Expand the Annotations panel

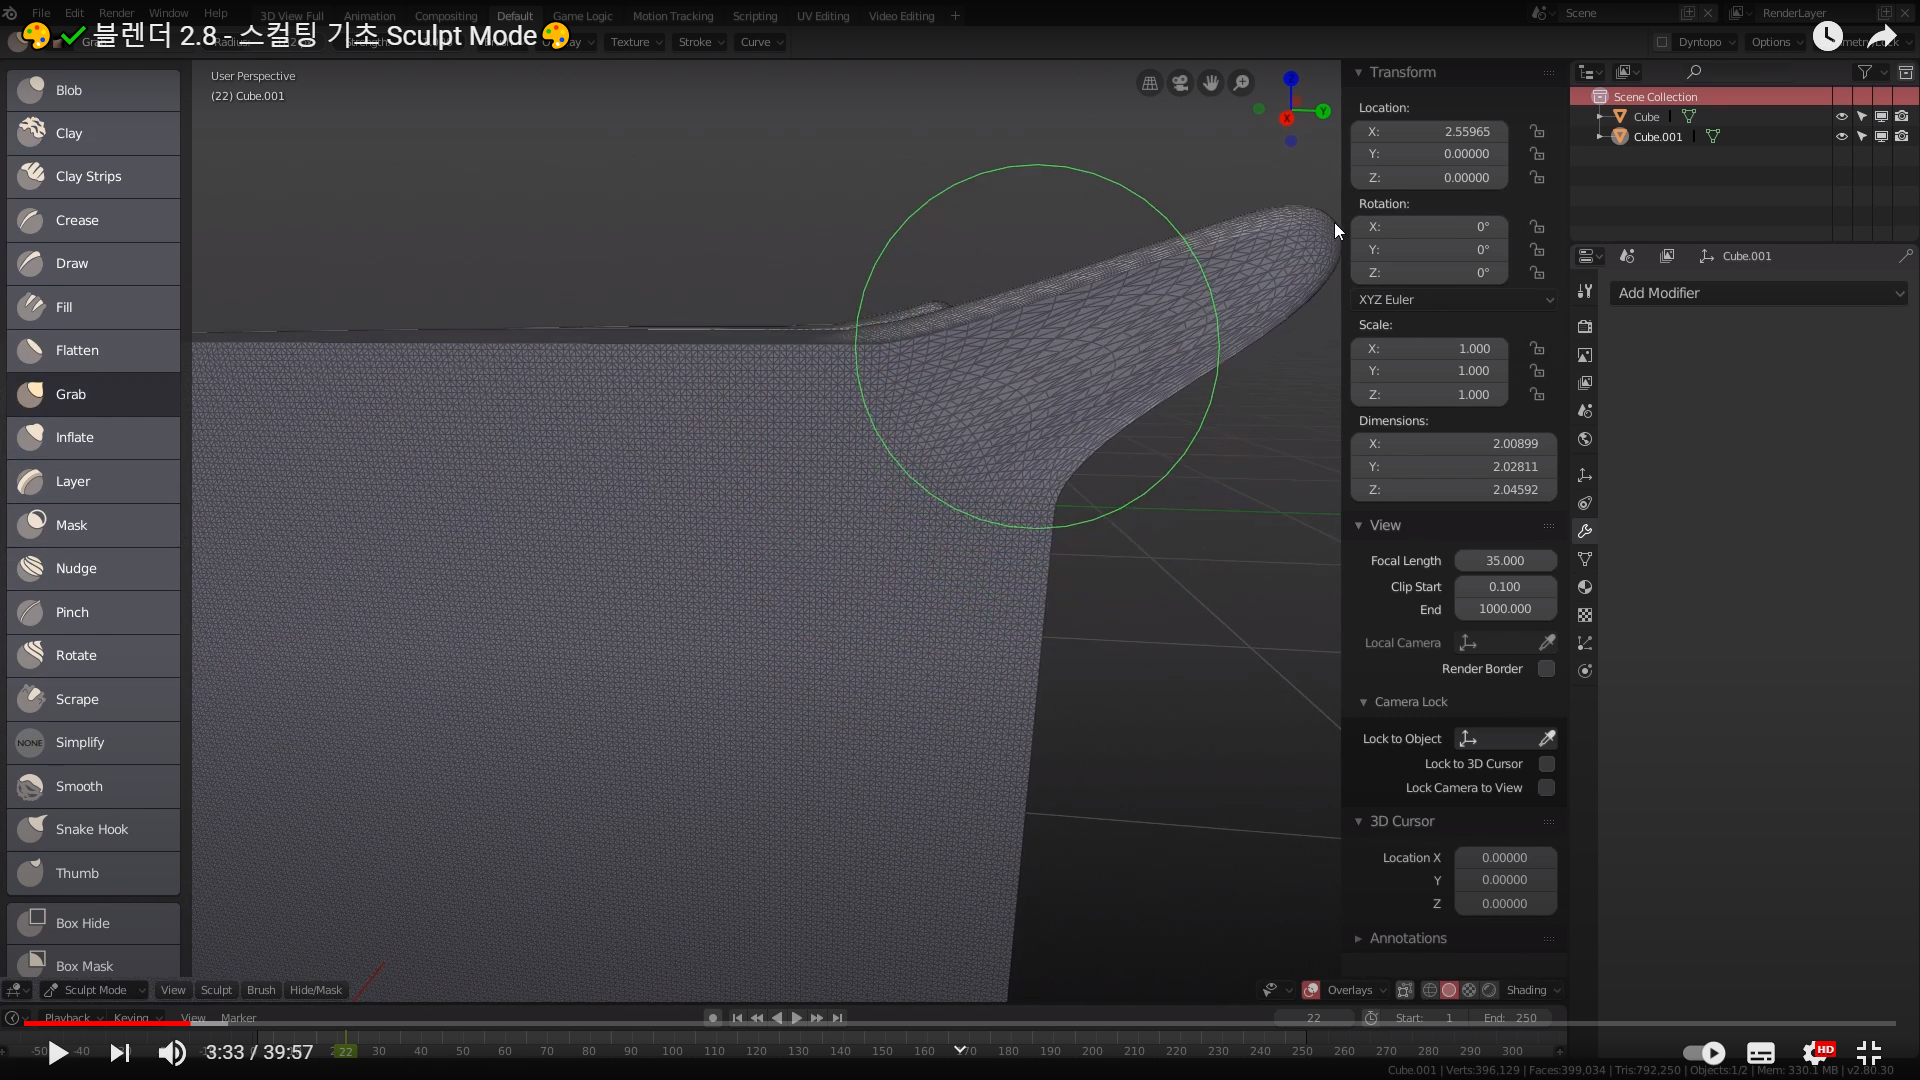pos(1407,938)
